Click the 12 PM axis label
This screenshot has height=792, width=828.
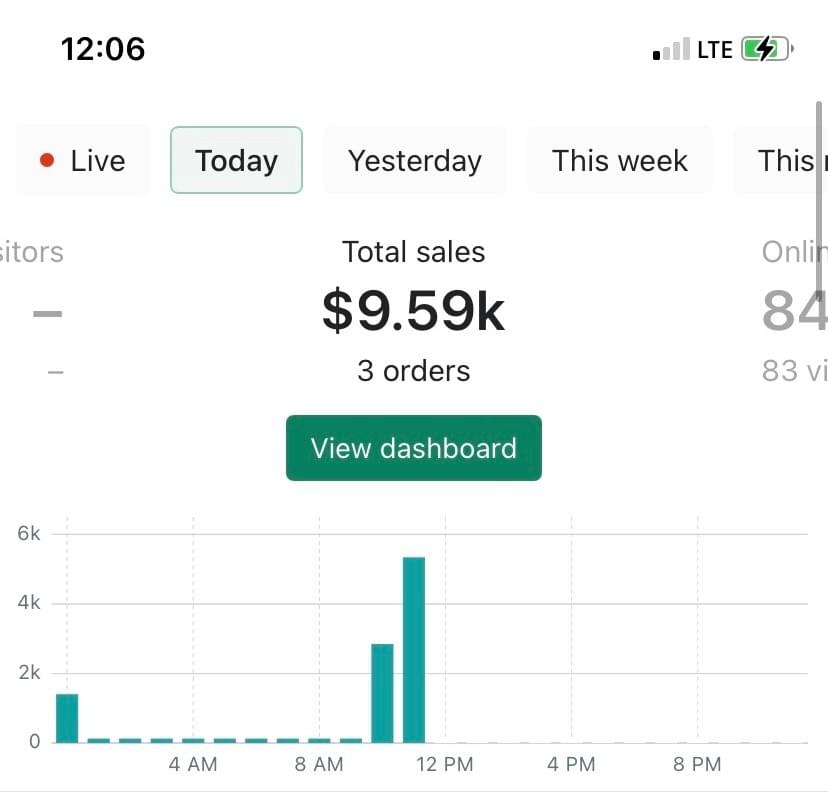(x=445, y=765)
